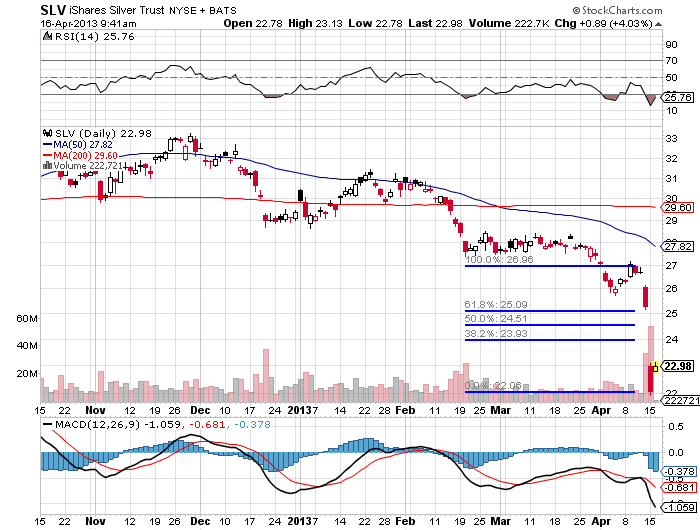Click the High 23.13 value
Screen dimensions: 700x530
coord(315,23)
